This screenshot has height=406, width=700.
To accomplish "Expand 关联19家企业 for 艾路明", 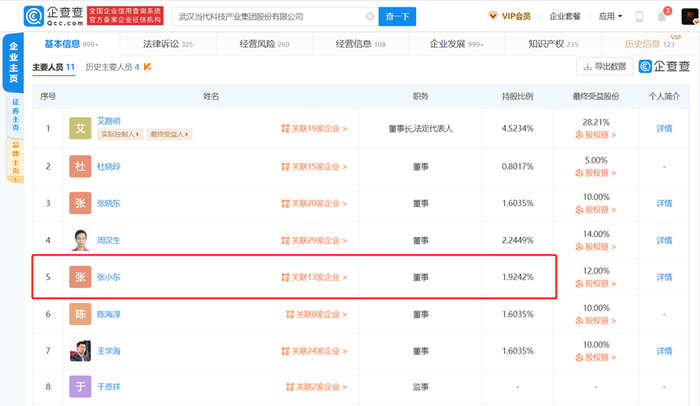I will pos(314,129).
